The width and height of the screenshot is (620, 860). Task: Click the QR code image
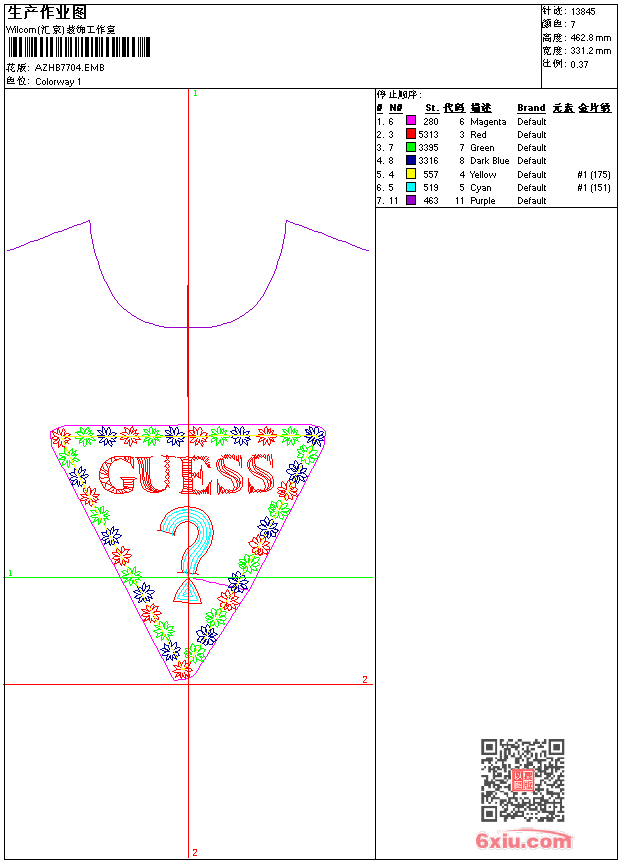click(x=523, y=780)
